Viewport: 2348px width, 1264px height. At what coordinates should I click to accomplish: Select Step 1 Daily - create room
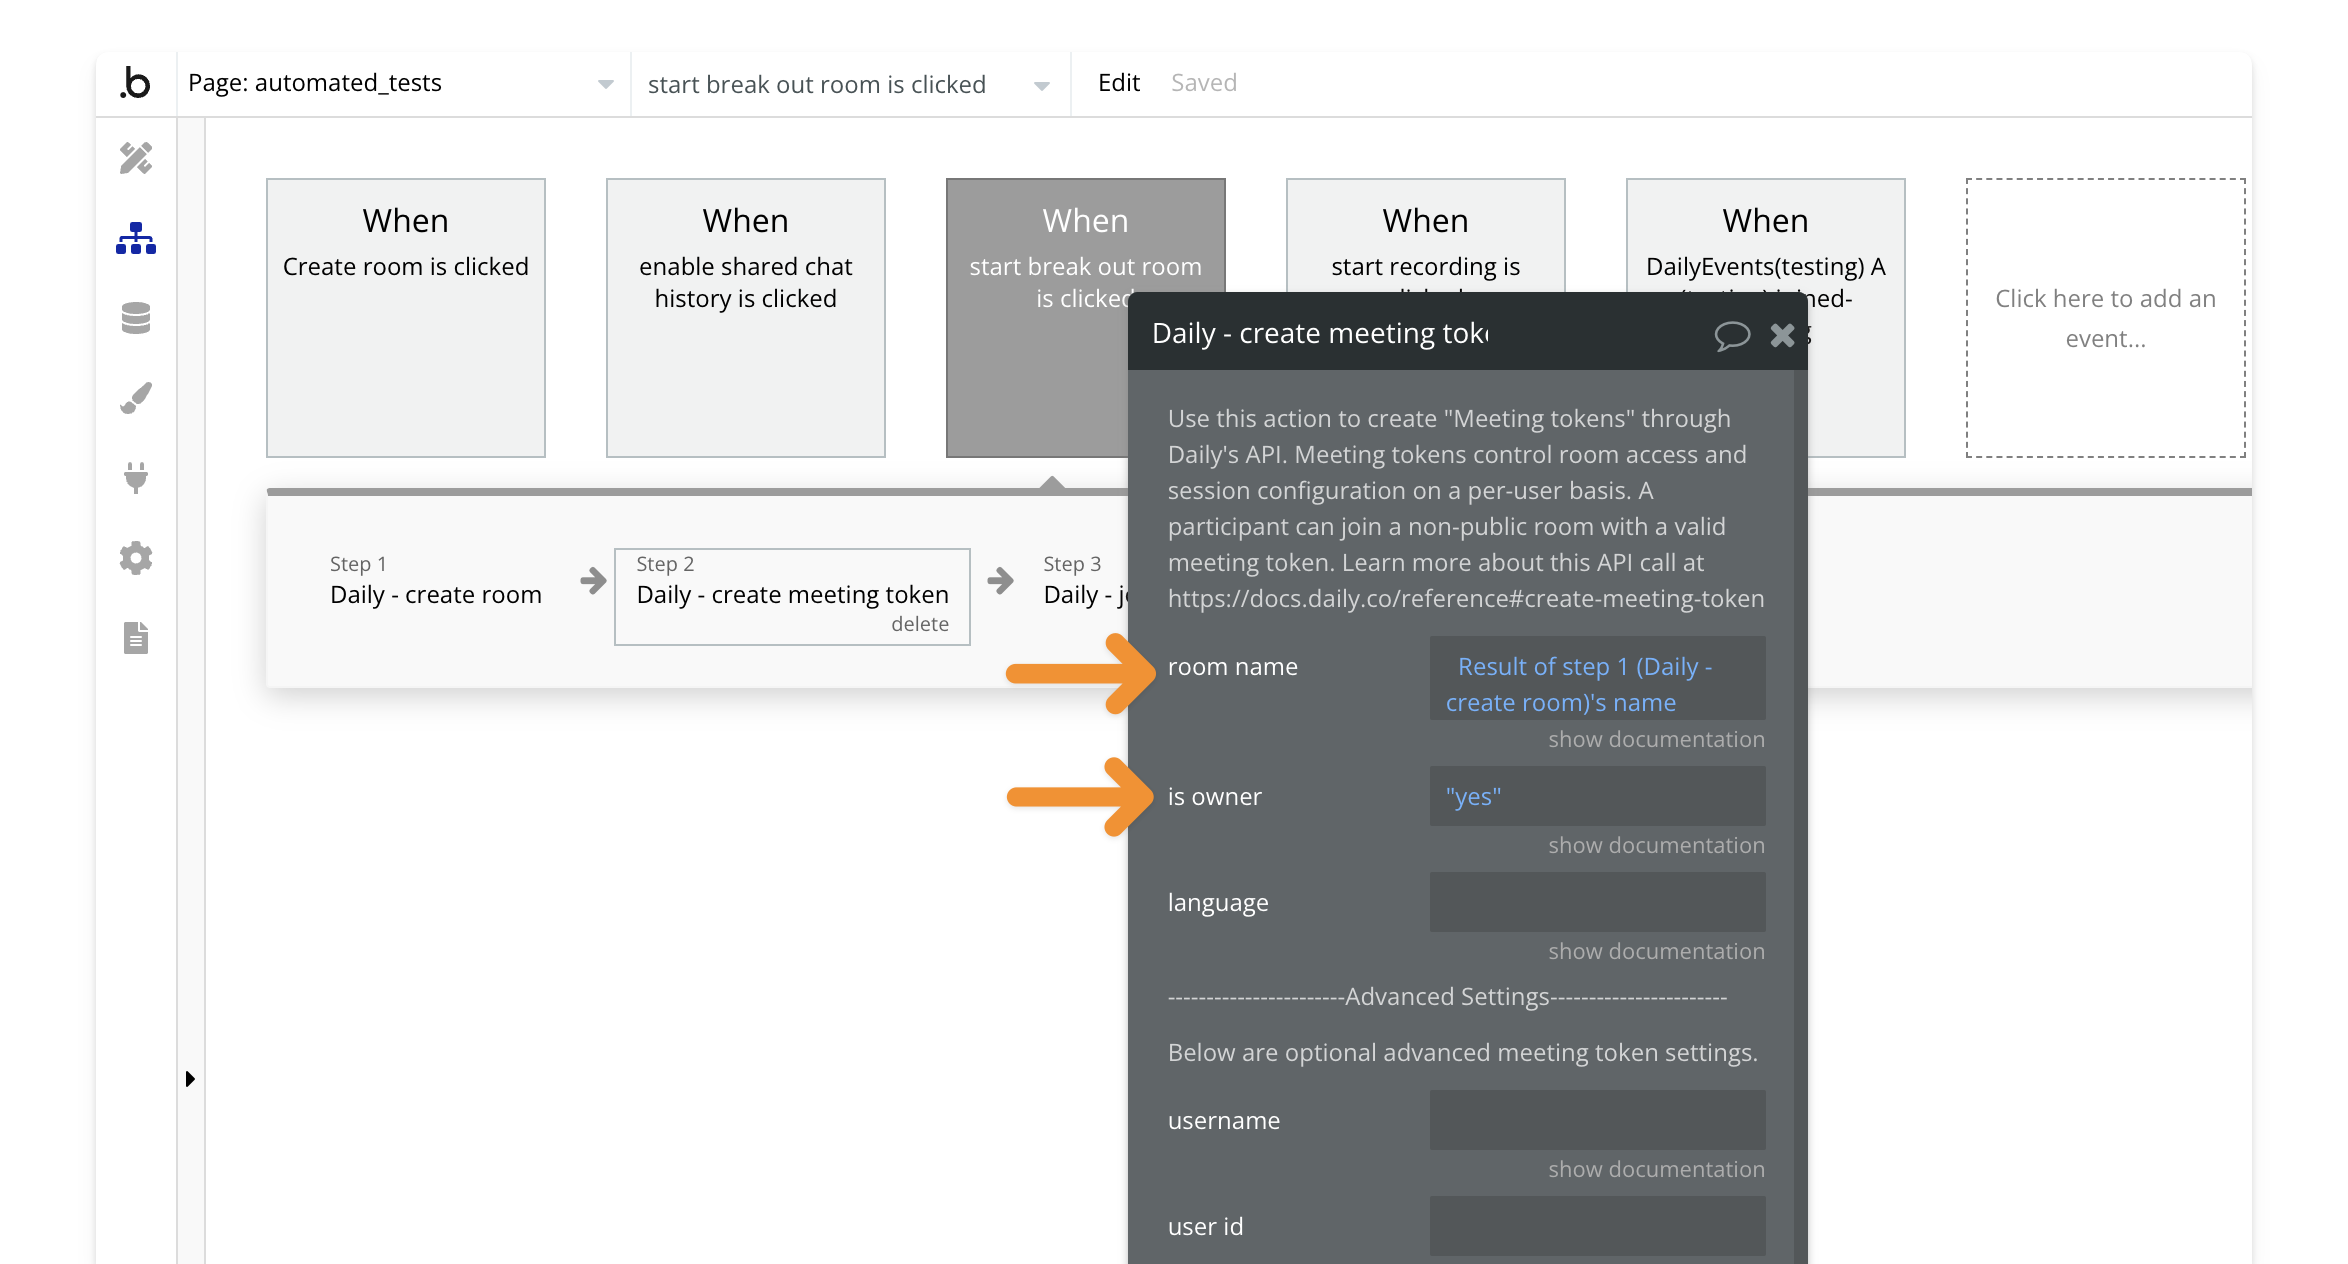(436, 581)
